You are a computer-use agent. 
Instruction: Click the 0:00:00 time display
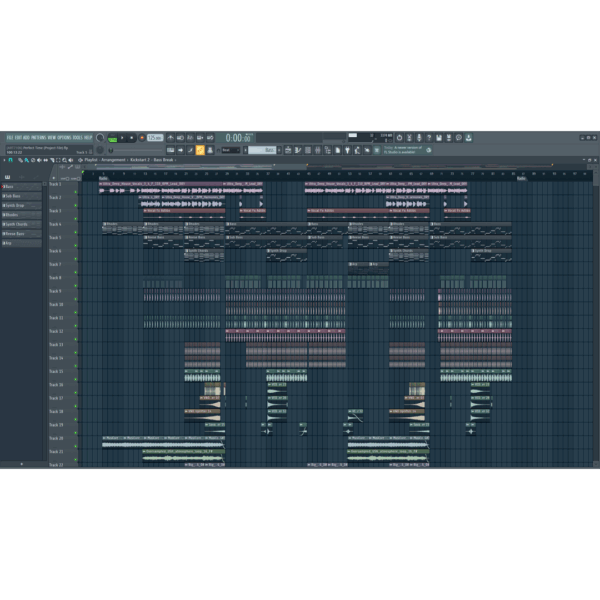click(x=238, y=138)
